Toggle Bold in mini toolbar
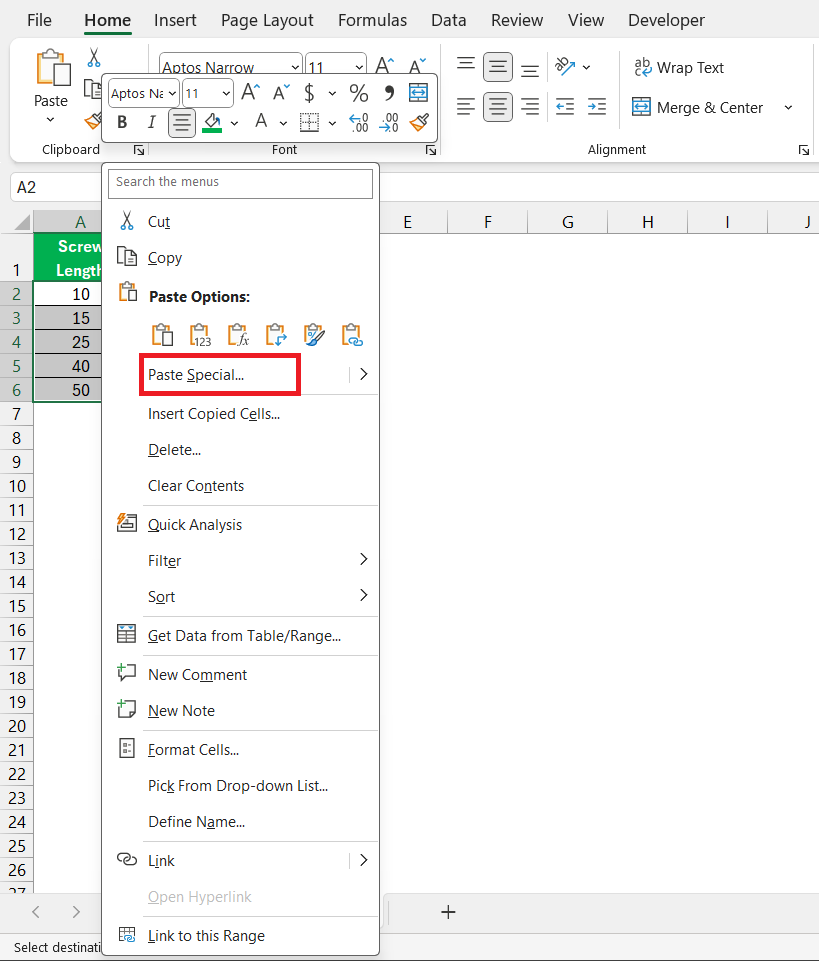Viewport: 819px width, 961px height. (x=122, y=123)
